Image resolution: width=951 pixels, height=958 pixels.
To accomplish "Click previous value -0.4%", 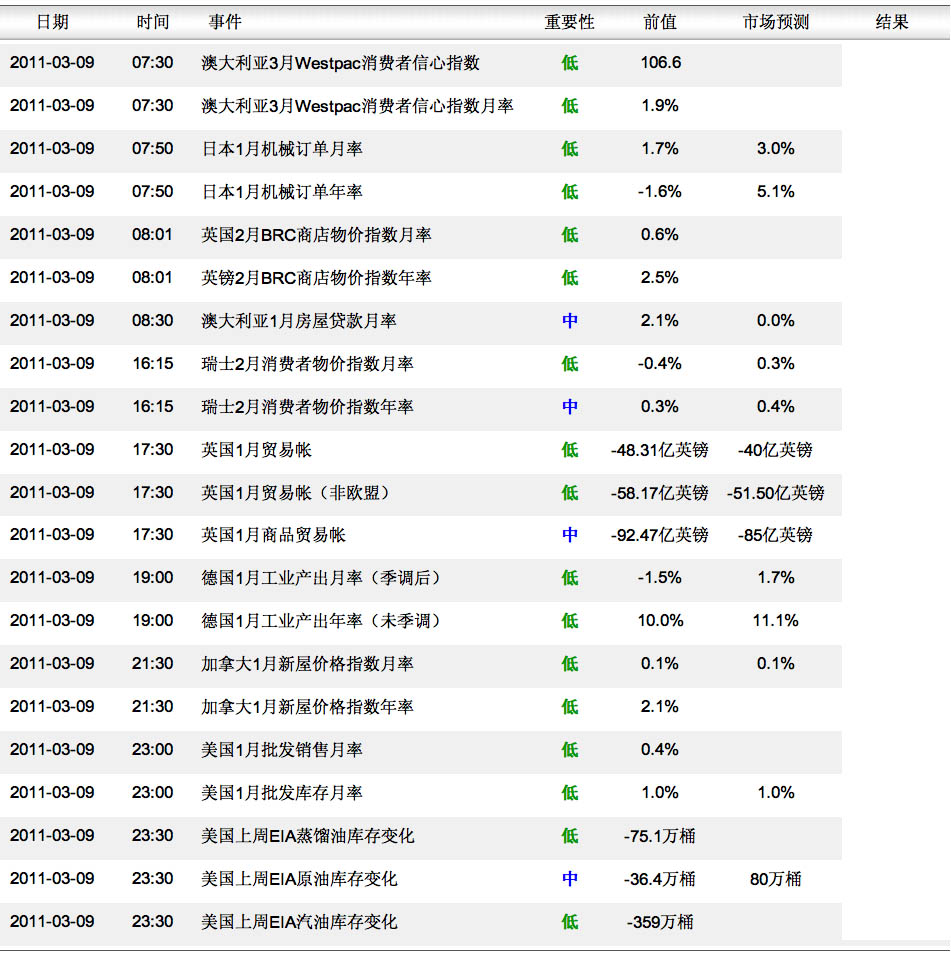I will [x=660, y=364].
